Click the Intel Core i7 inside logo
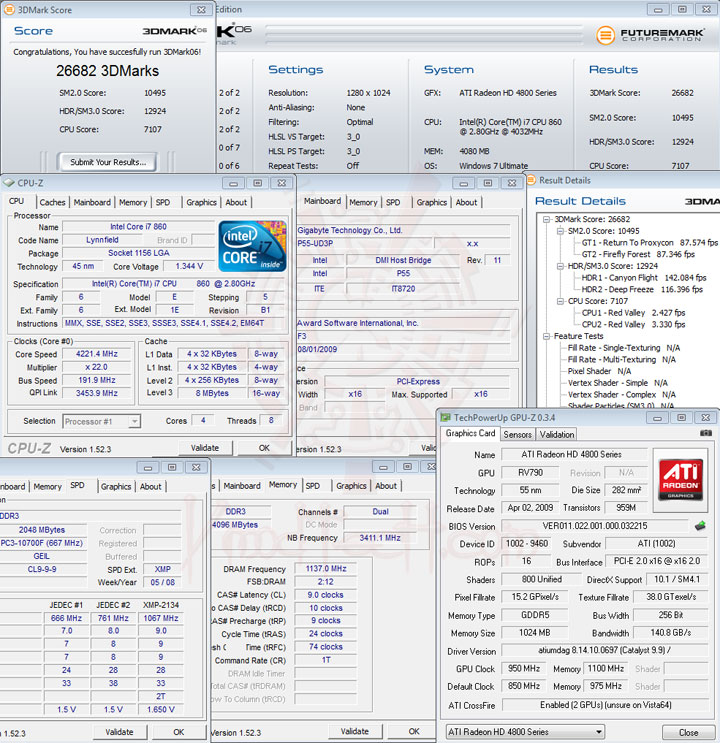 coord(252,246)
